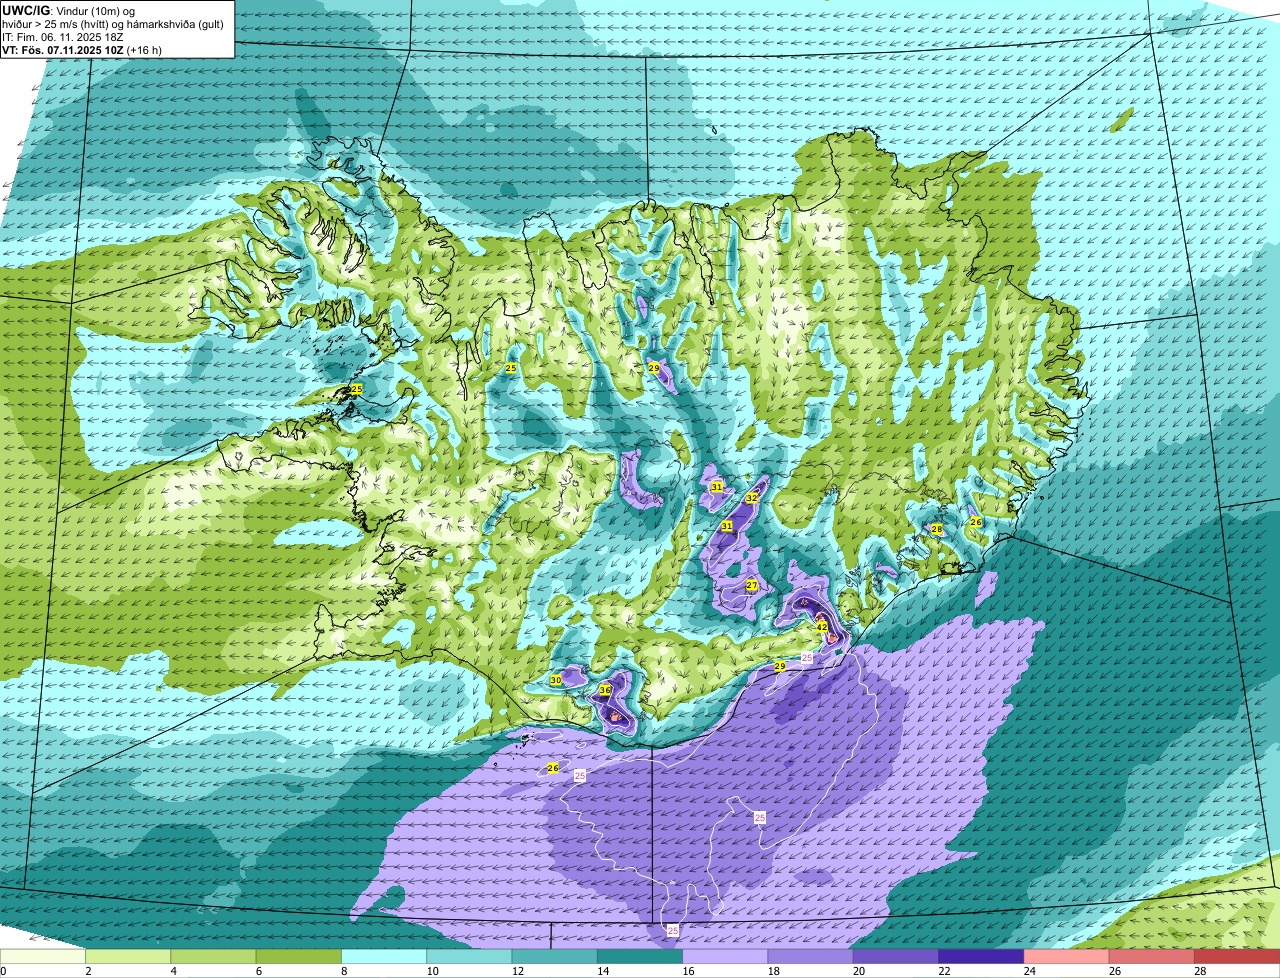Click the 10–12 m/s light teal legend swatch
Screen dimensions: 1280x978
[469, 957]
